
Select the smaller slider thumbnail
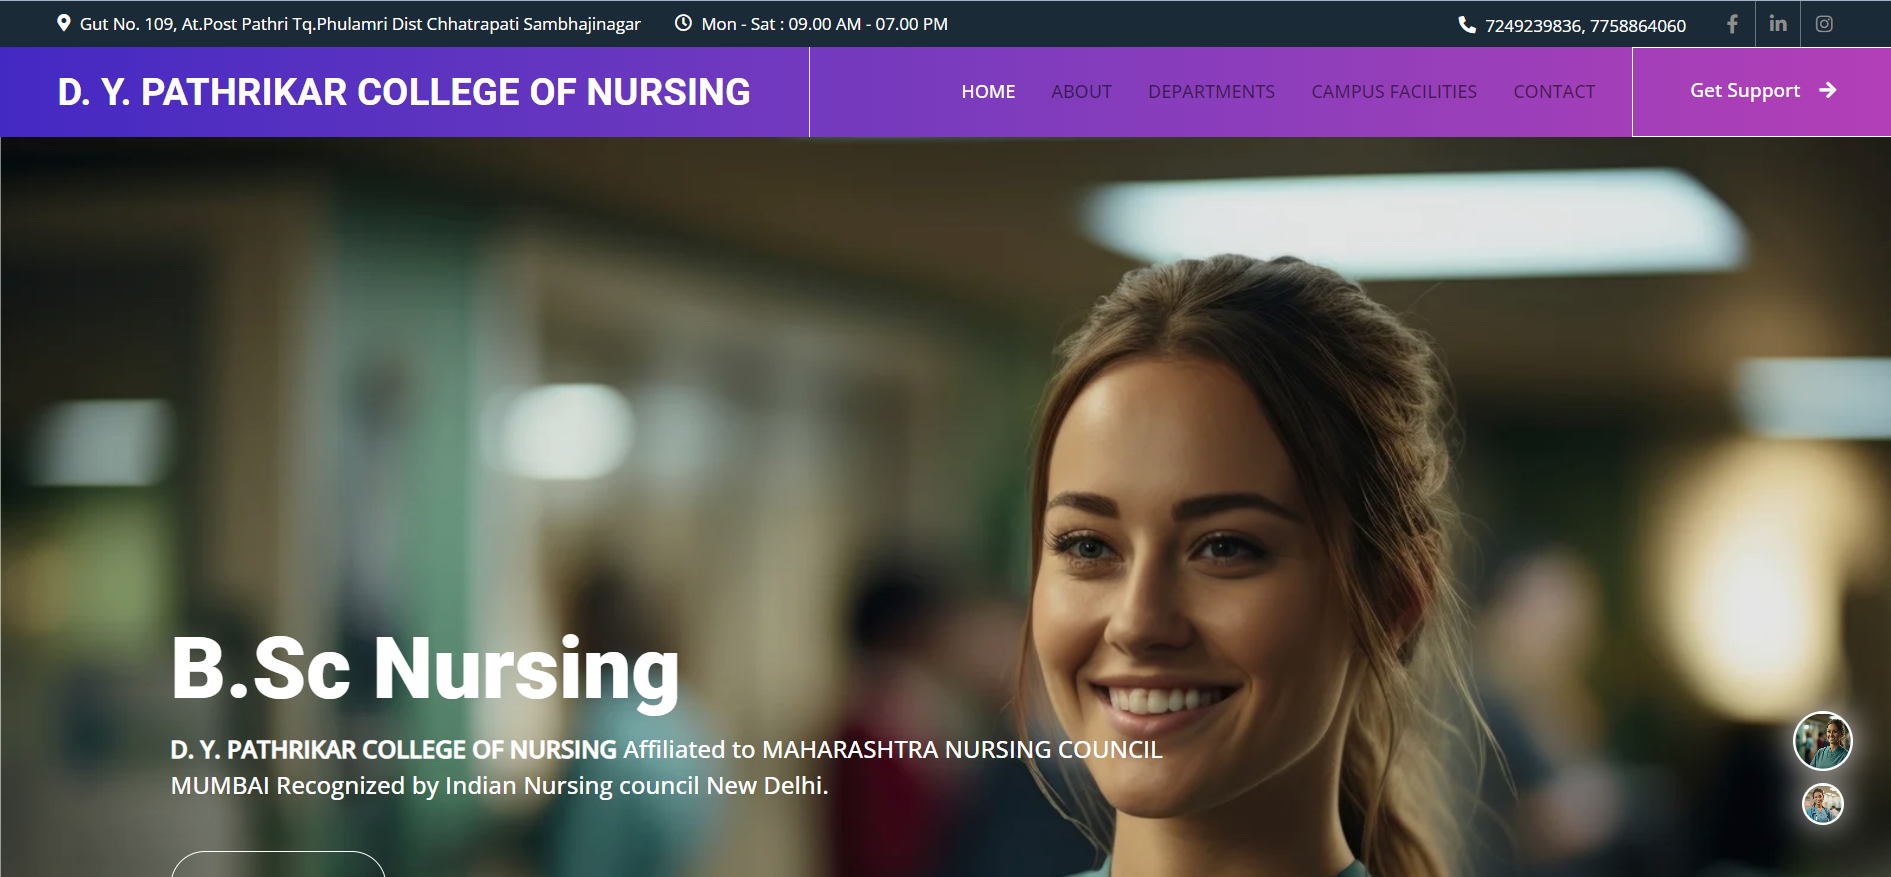1823,804
